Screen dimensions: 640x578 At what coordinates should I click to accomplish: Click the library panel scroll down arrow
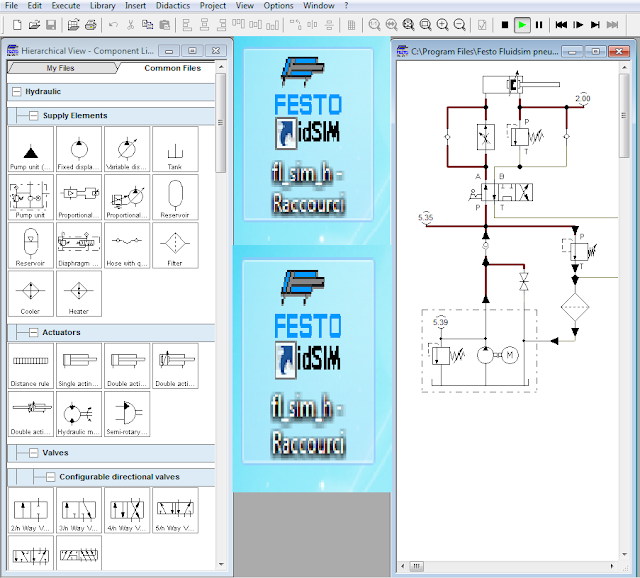[221, 564]
